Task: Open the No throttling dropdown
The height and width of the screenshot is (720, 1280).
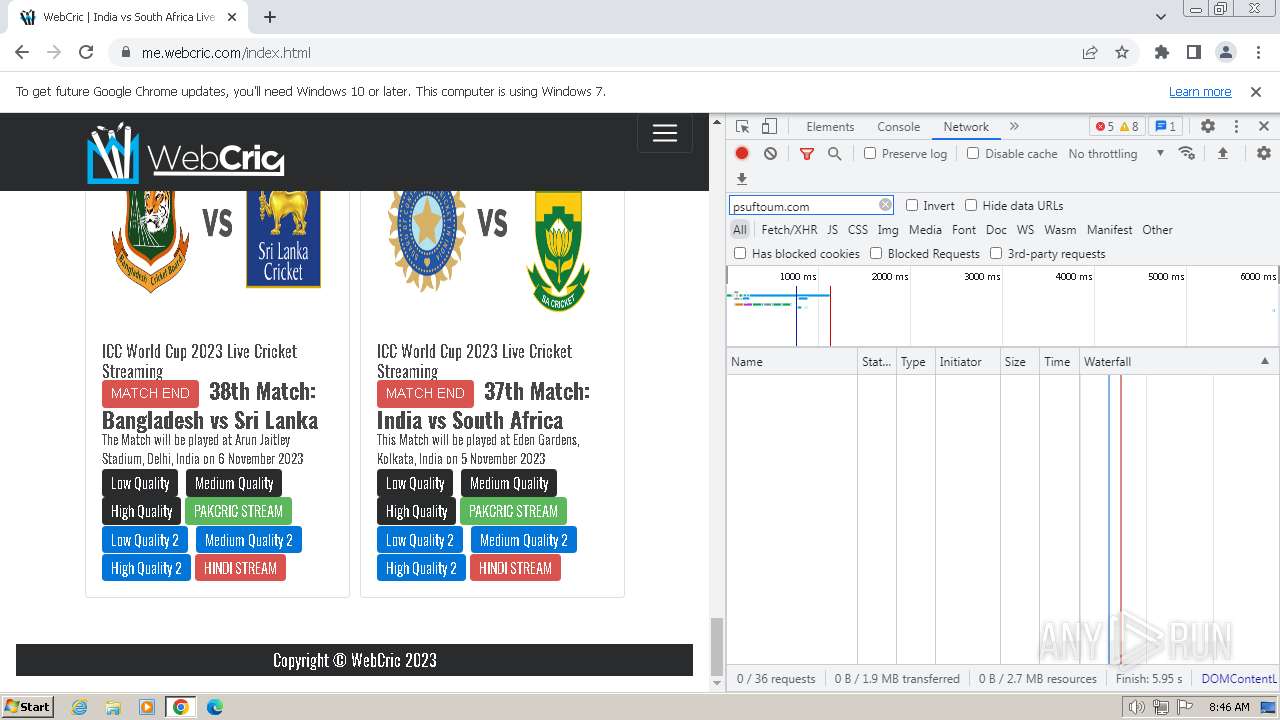Action: pyautogui.click(x=1116, y=153)
